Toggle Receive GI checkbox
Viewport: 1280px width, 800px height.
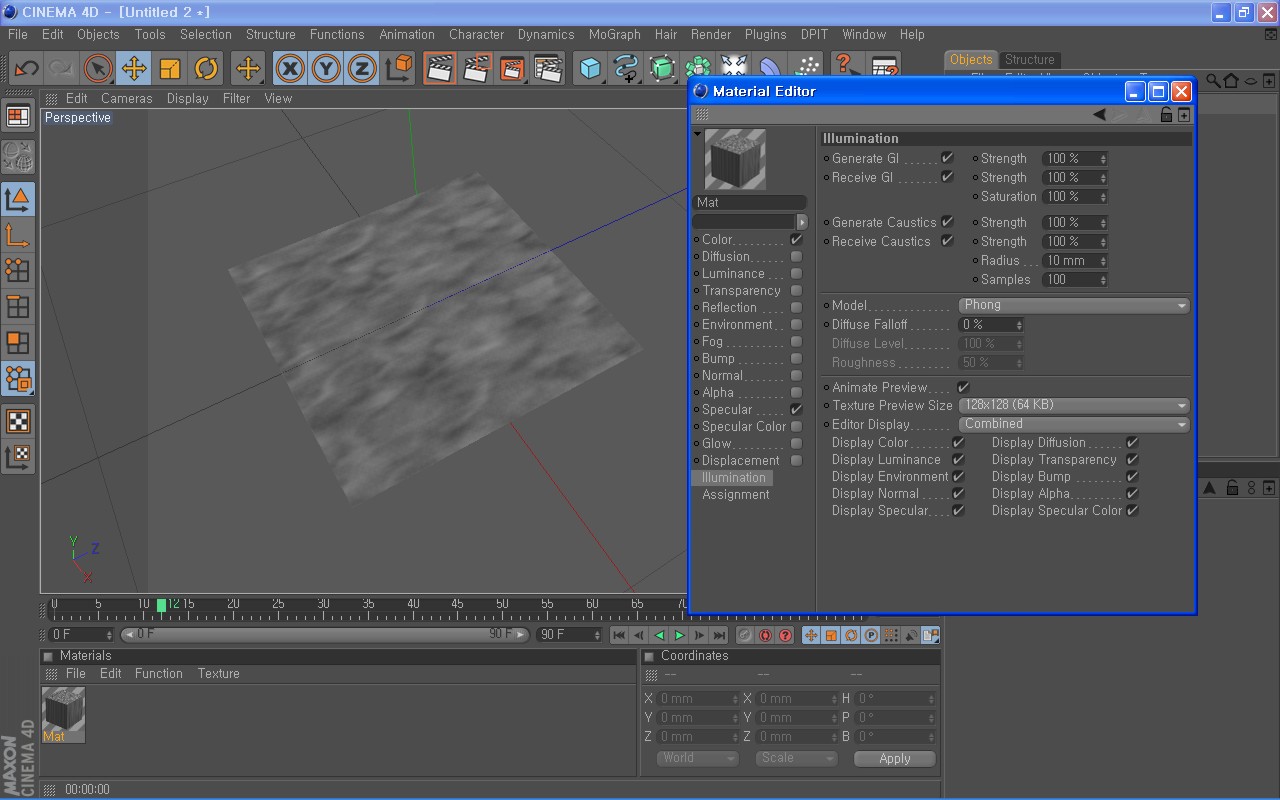pos(947,177)
